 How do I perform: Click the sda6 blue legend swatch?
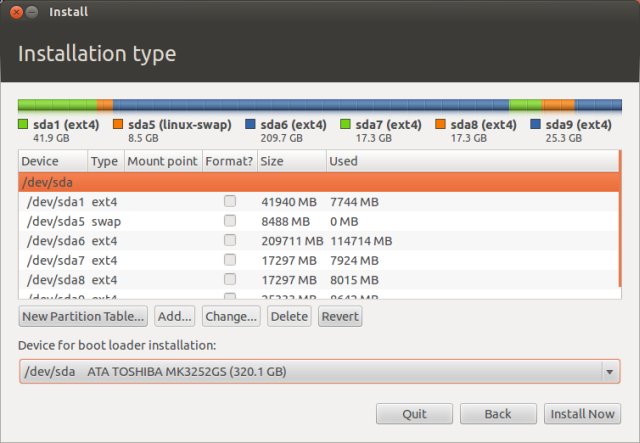click(x=250, y=124)
